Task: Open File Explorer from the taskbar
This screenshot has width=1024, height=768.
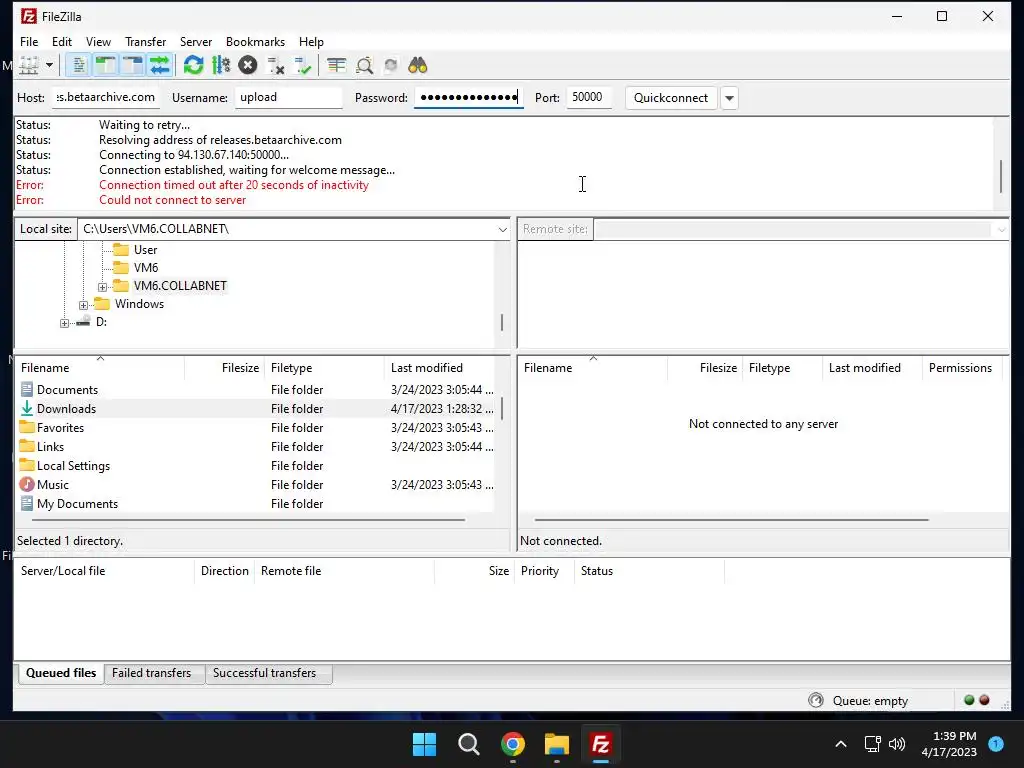Action: tap(557, 744)
